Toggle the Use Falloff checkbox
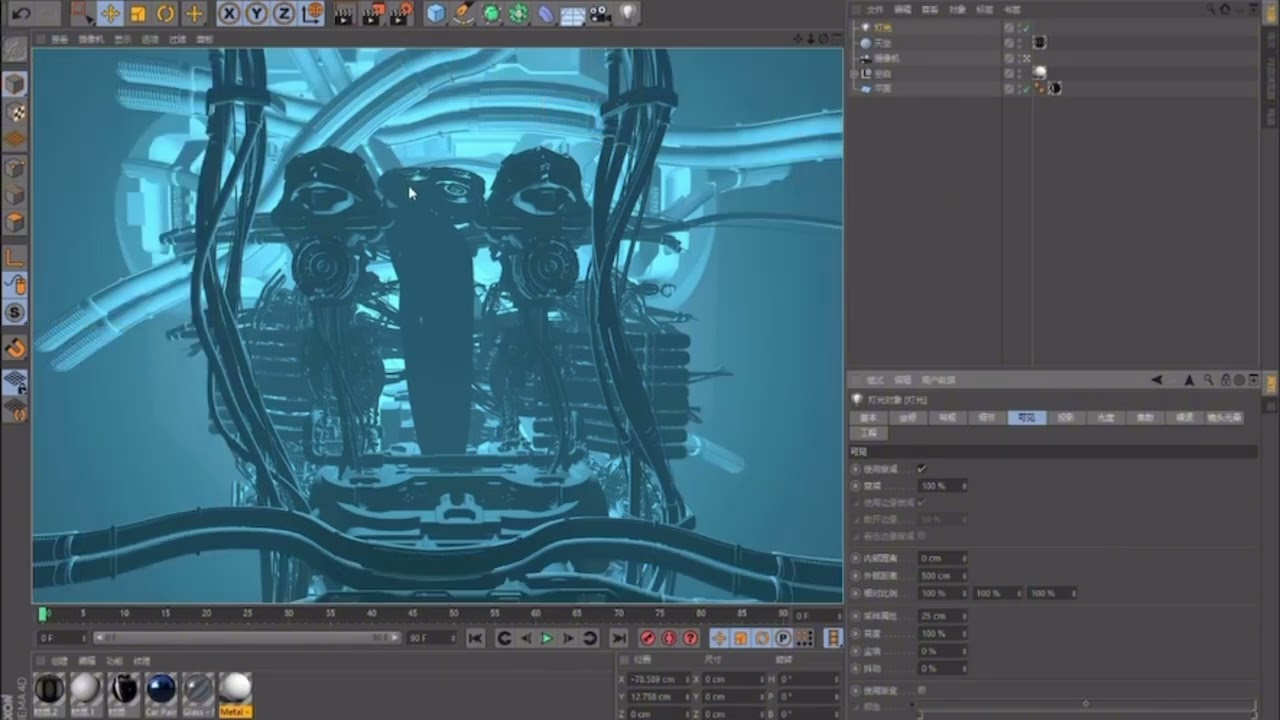1280x720 pixels. point(921,468)
